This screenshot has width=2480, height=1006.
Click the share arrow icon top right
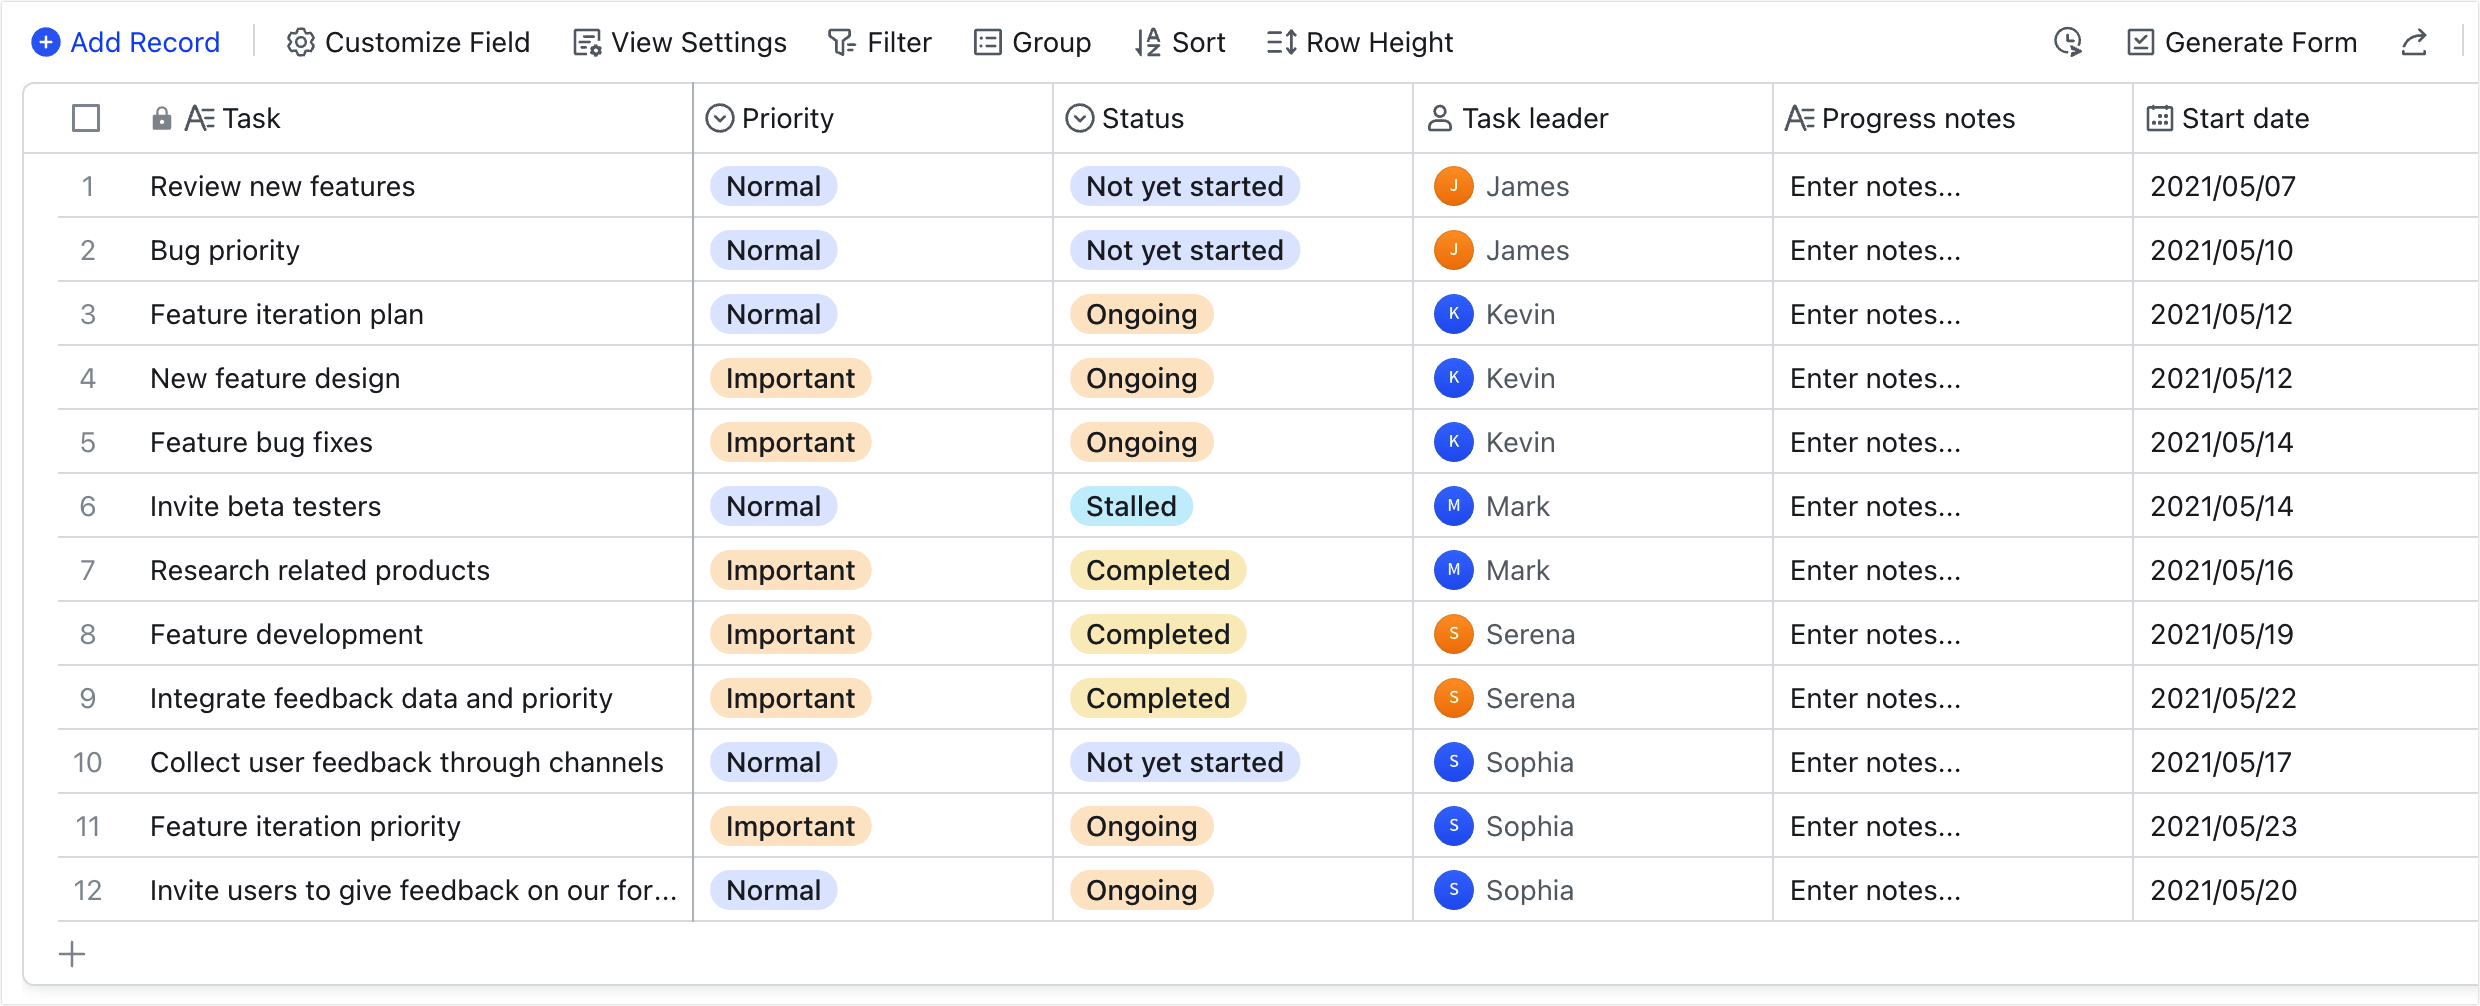(2416, 42)
